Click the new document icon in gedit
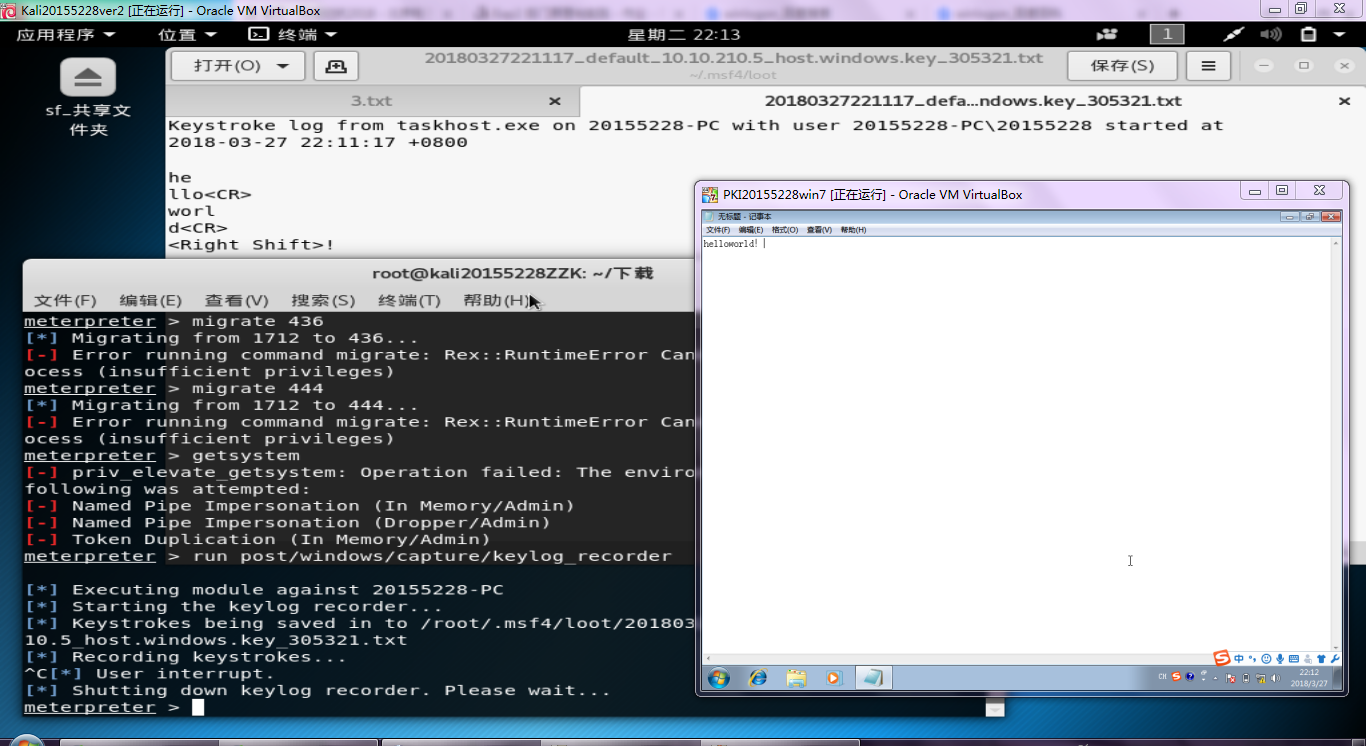Image resolution: width=1366 pixels, height=746 pixels. (336, 66)
